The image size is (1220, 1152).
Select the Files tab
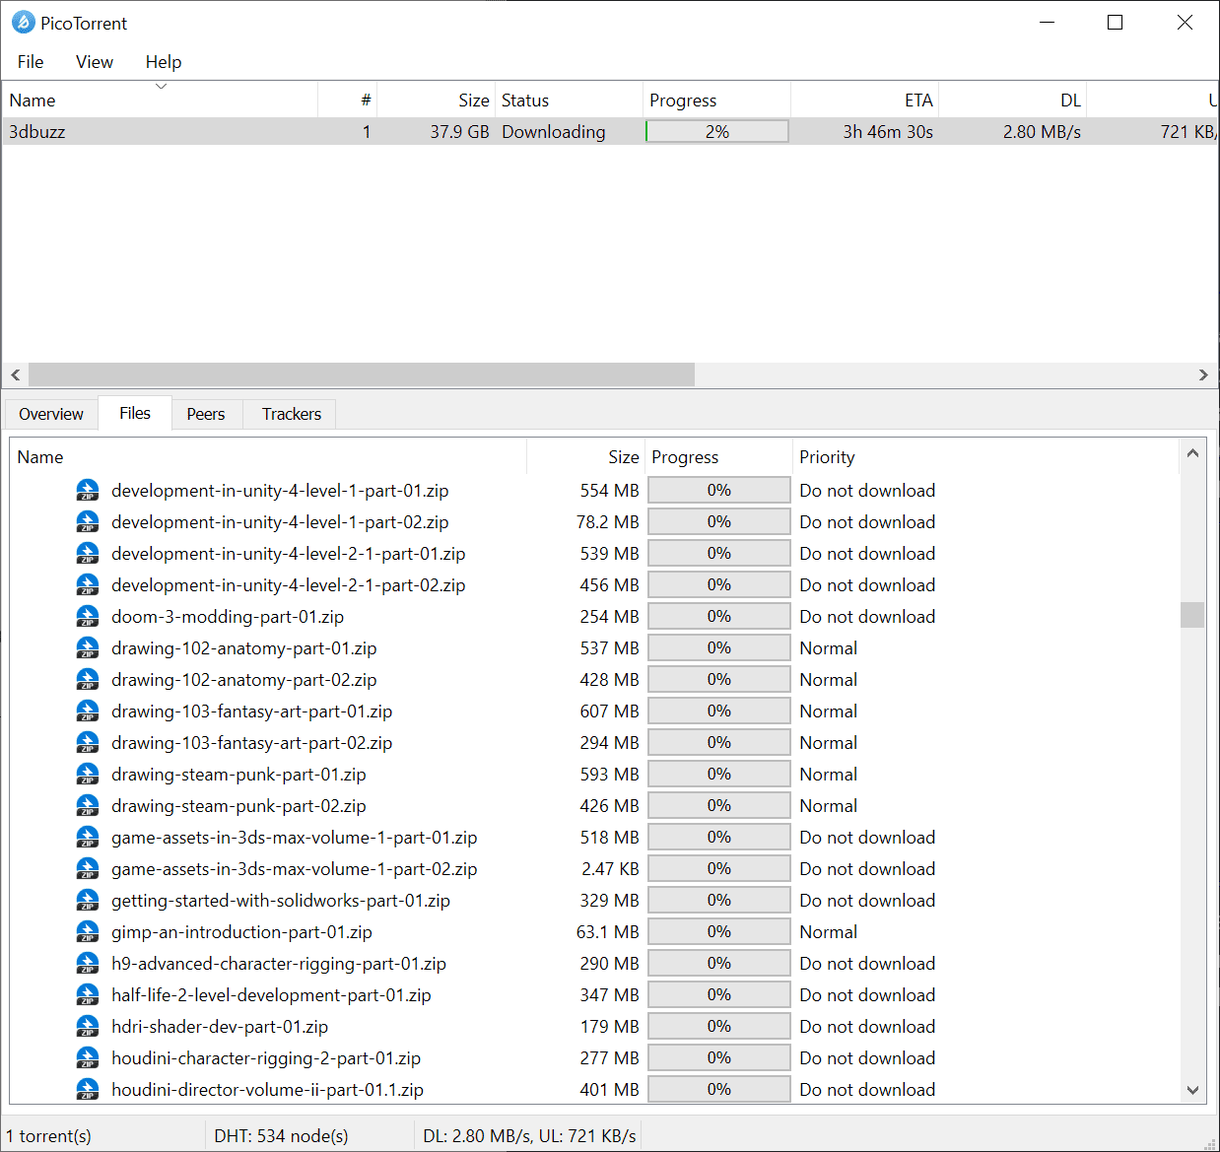click(135, 413)
